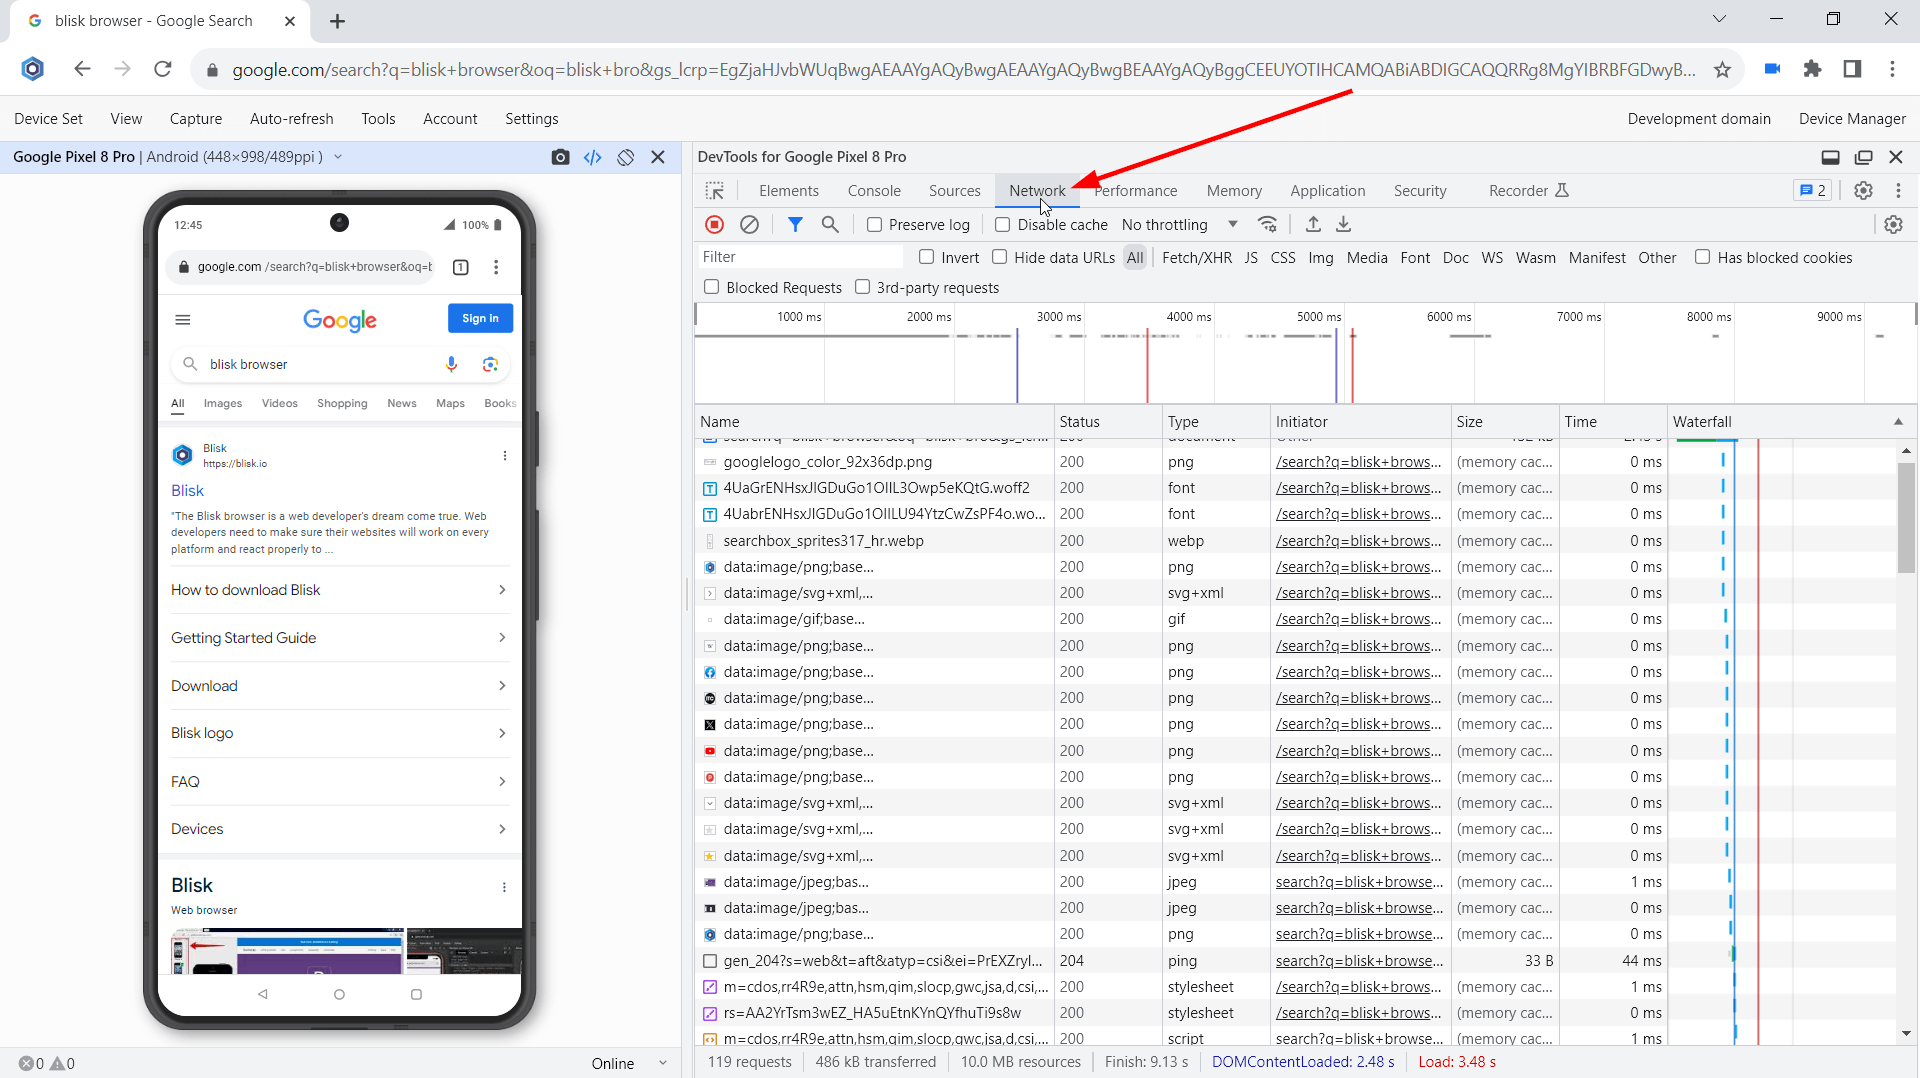1920x1078 pixels.
Task: Open device DevTools via code brackets icon
Action: 593,157
